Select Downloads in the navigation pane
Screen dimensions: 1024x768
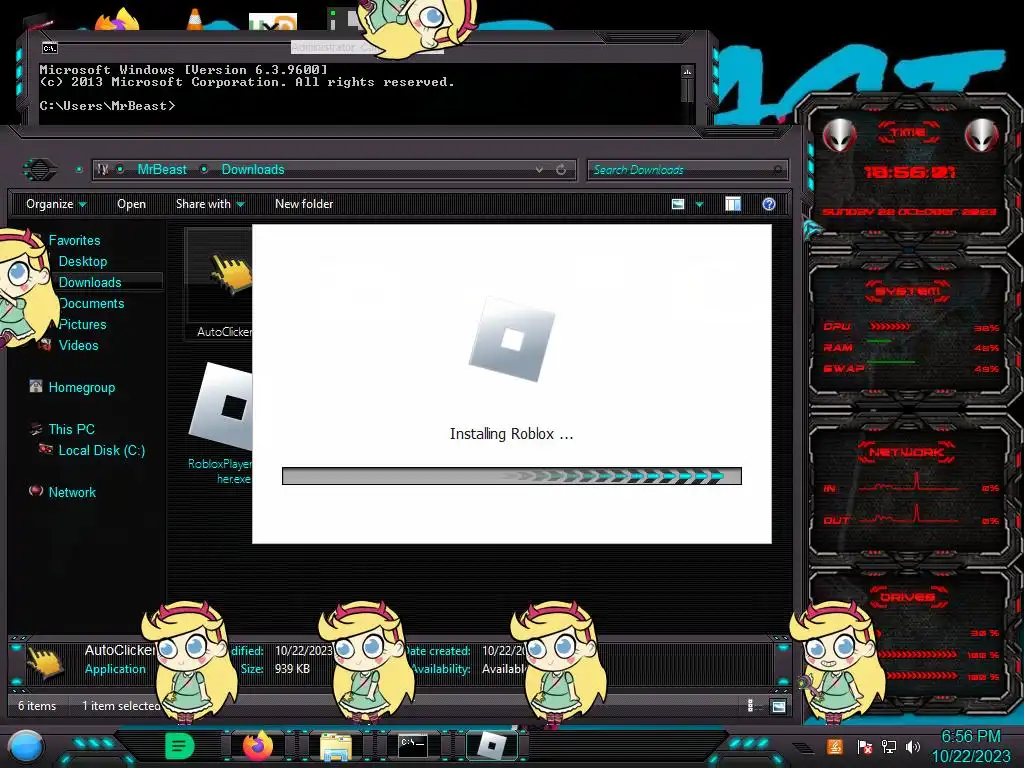[x=90, y=282]
